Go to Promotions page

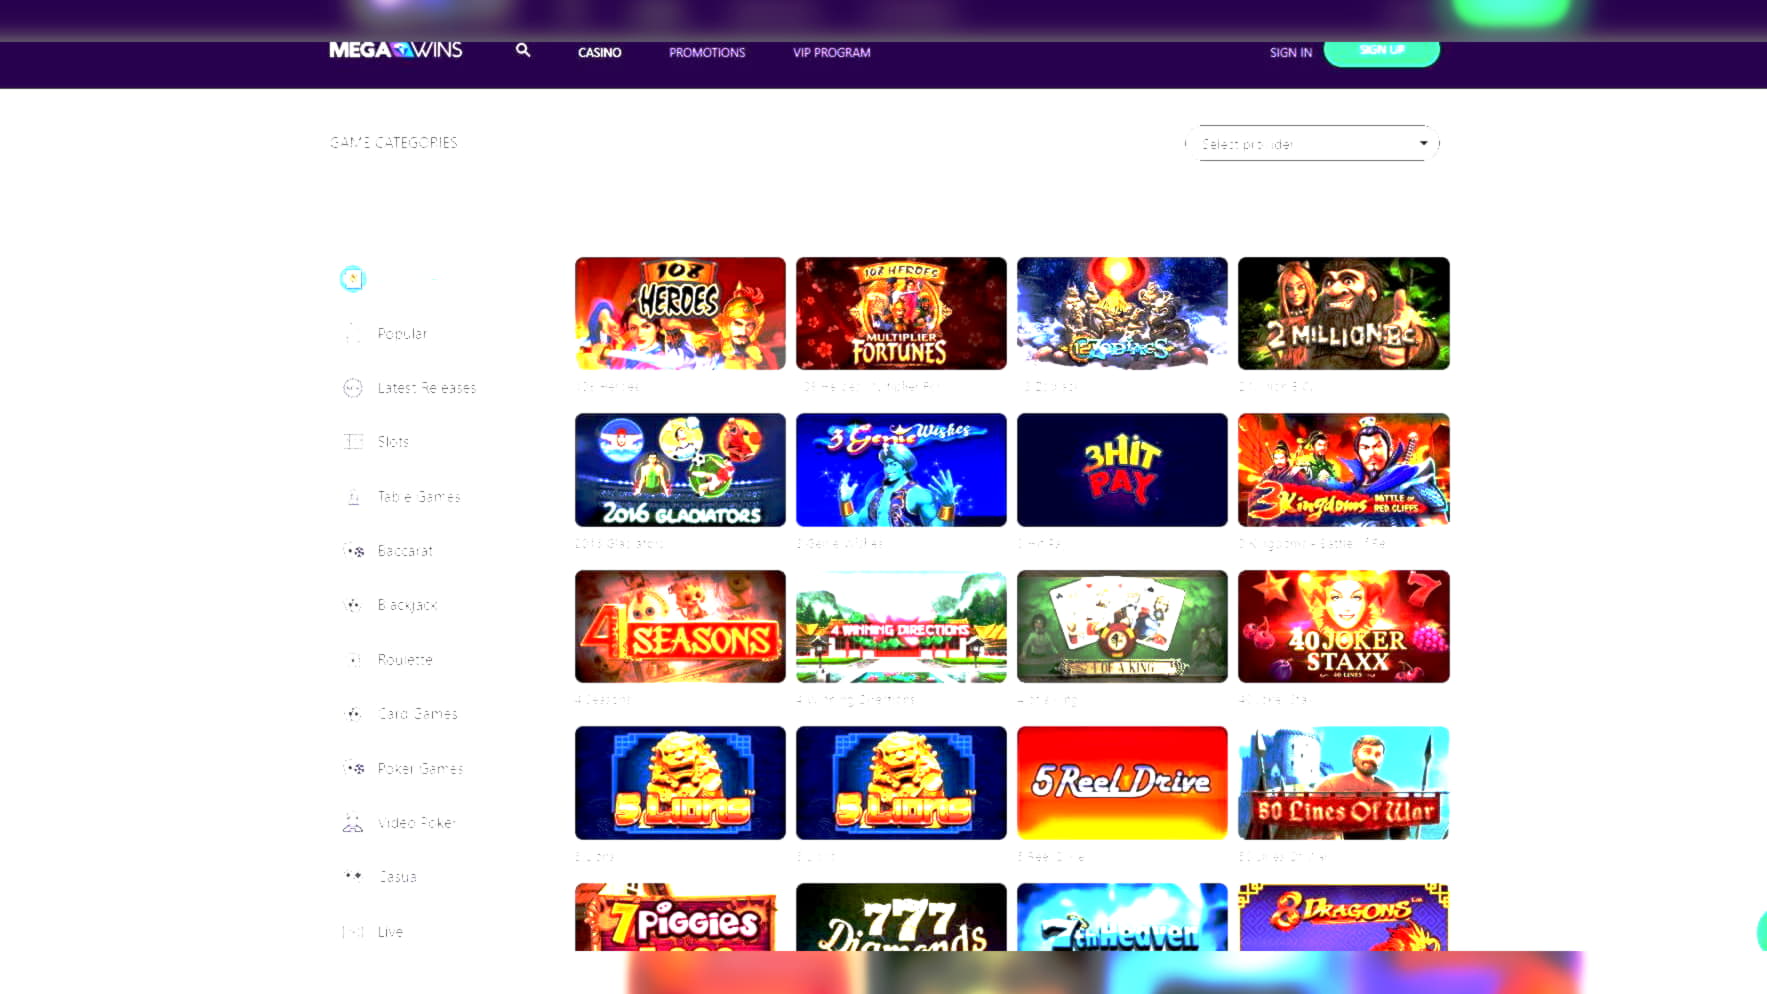point(707,52)
